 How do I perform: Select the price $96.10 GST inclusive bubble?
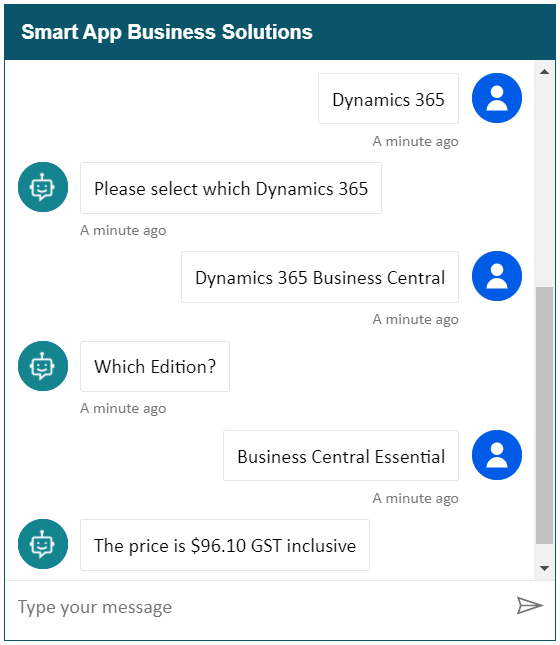pos(225,545)
